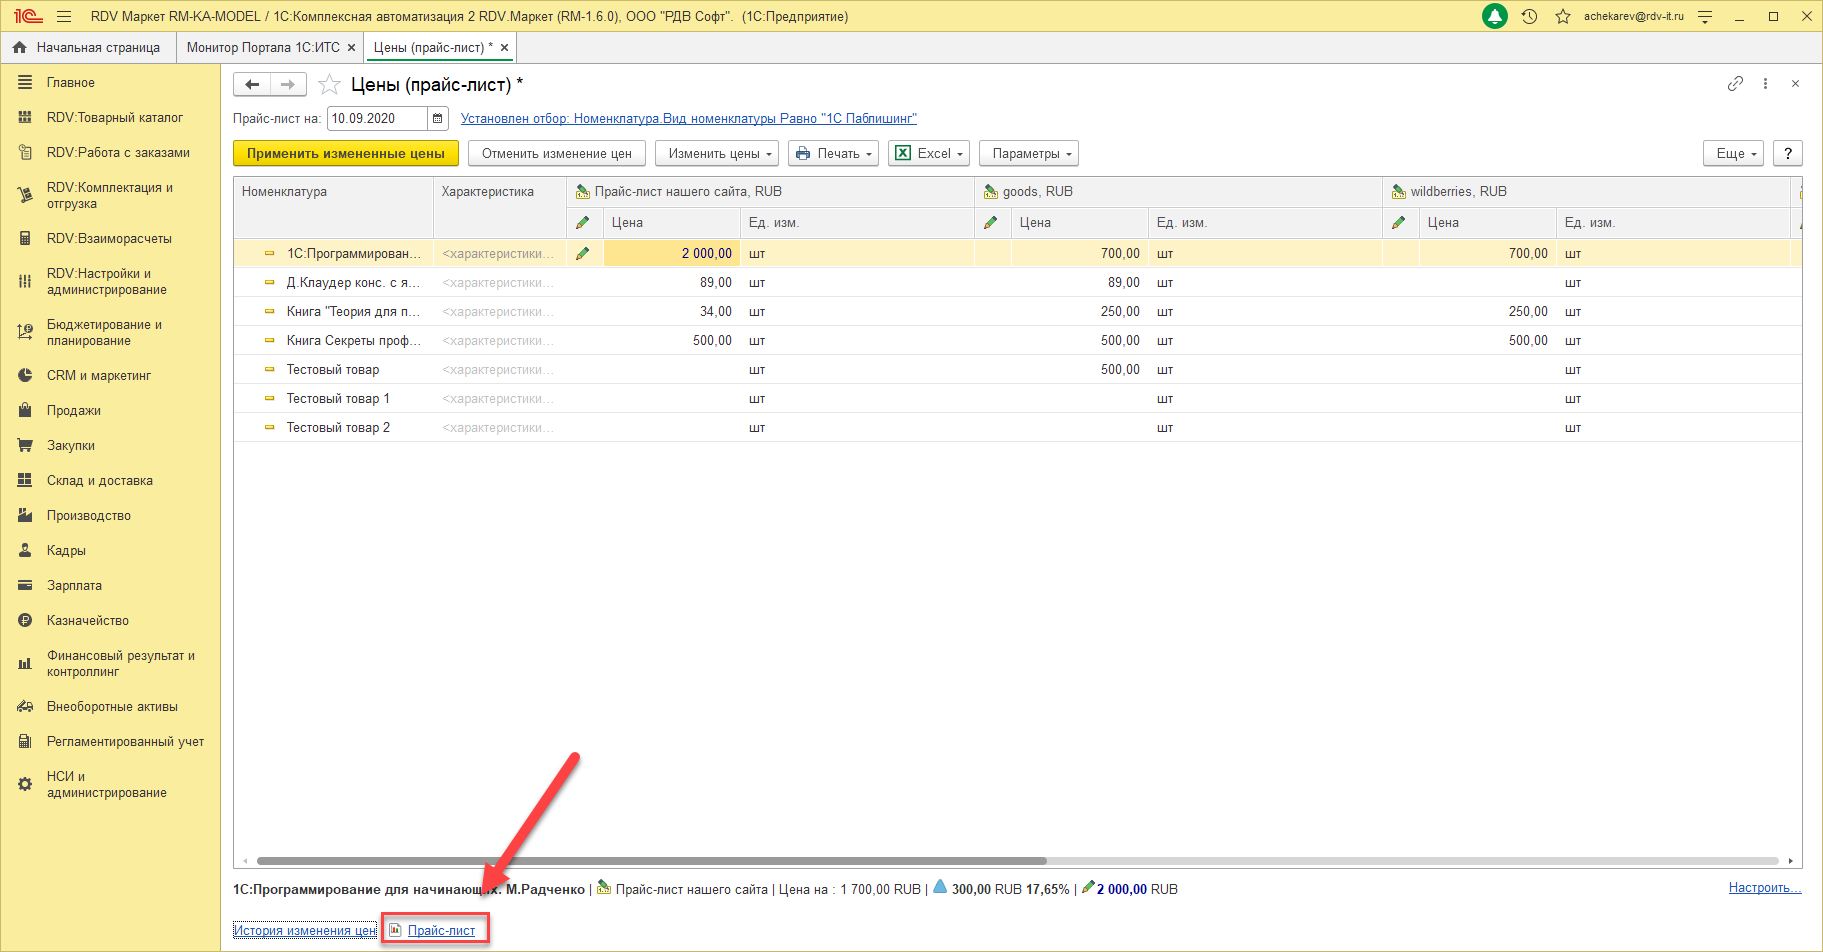Close the Цены (прайс-лист) tab
1823x952 pixels.
click(505, 48)
